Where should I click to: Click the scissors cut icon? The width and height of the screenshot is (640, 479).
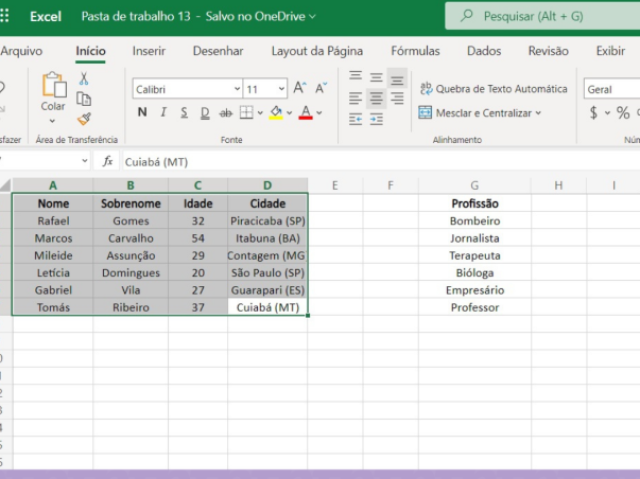click(84, 78)
